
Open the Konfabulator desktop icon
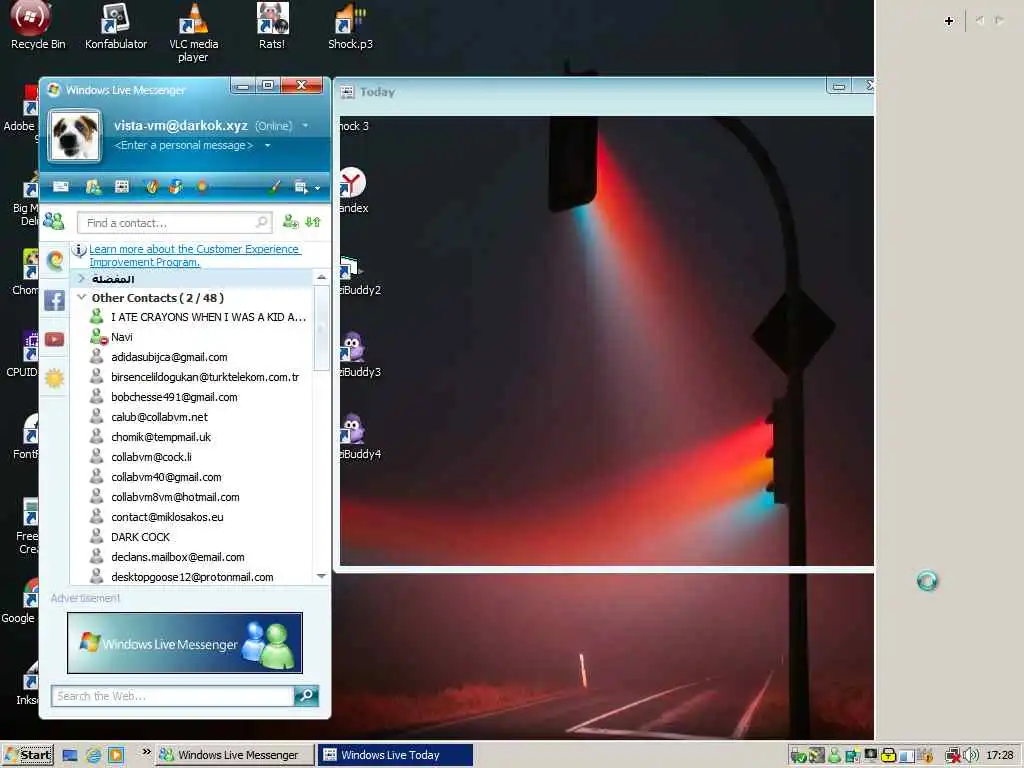(116, 26)
